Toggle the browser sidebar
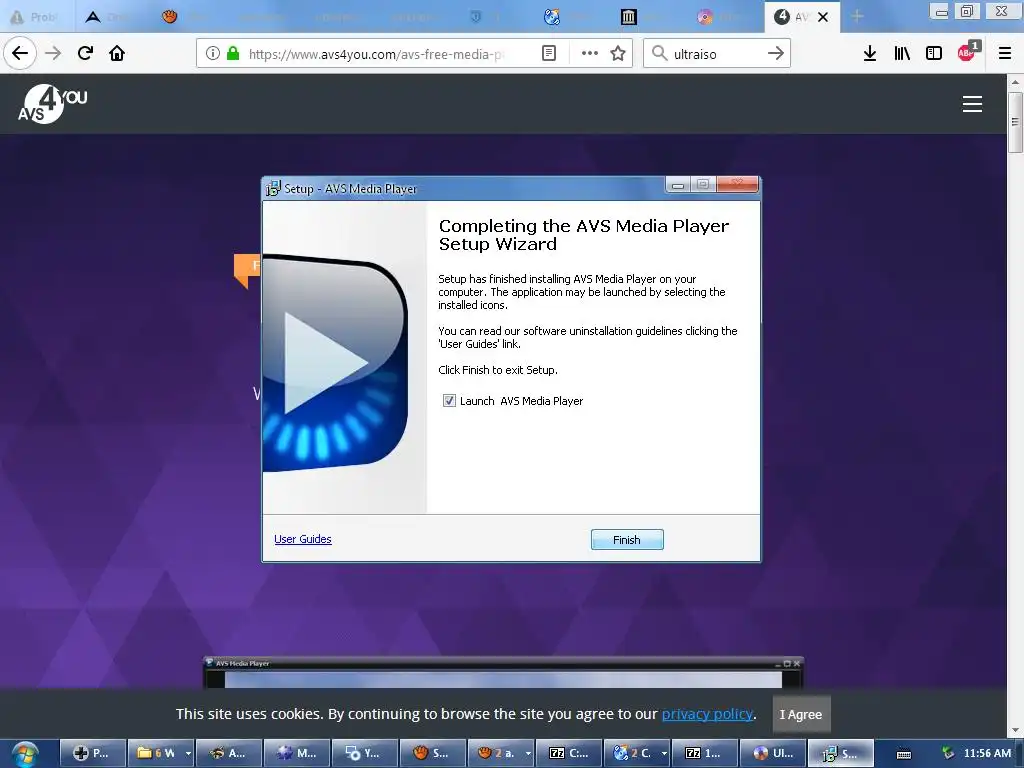This screenshot has height=768, width=1024. [x=934, y=53]
